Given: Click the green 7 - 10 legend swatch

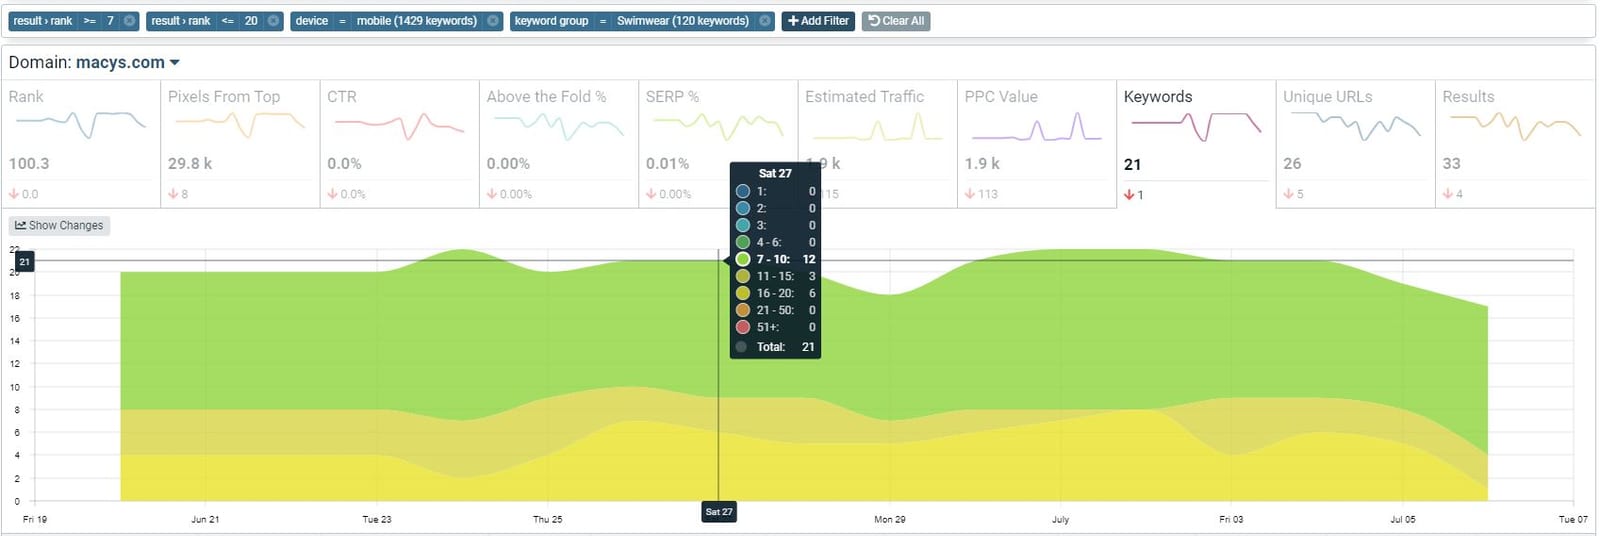Looking at the screenshot, I should coord(743,259).
